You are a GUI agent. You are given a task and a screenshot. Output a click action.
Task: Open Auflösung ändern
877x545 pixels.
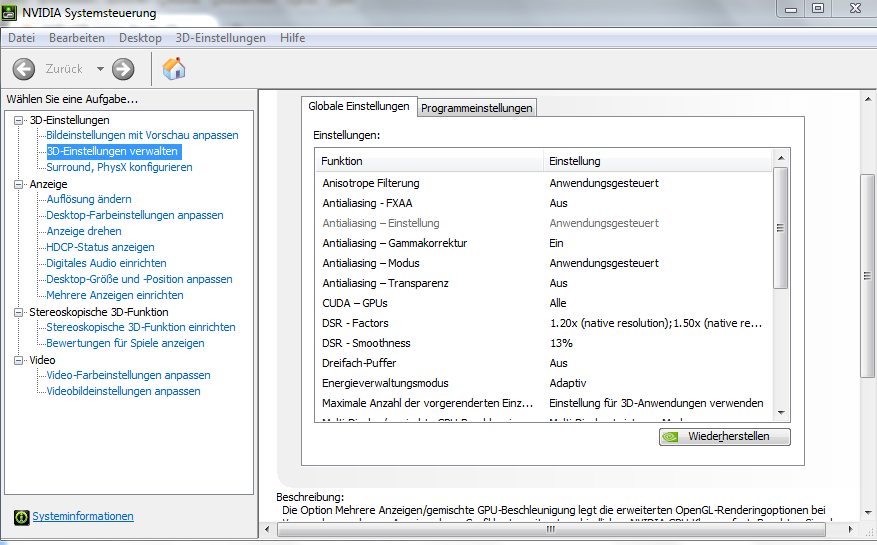89,199
